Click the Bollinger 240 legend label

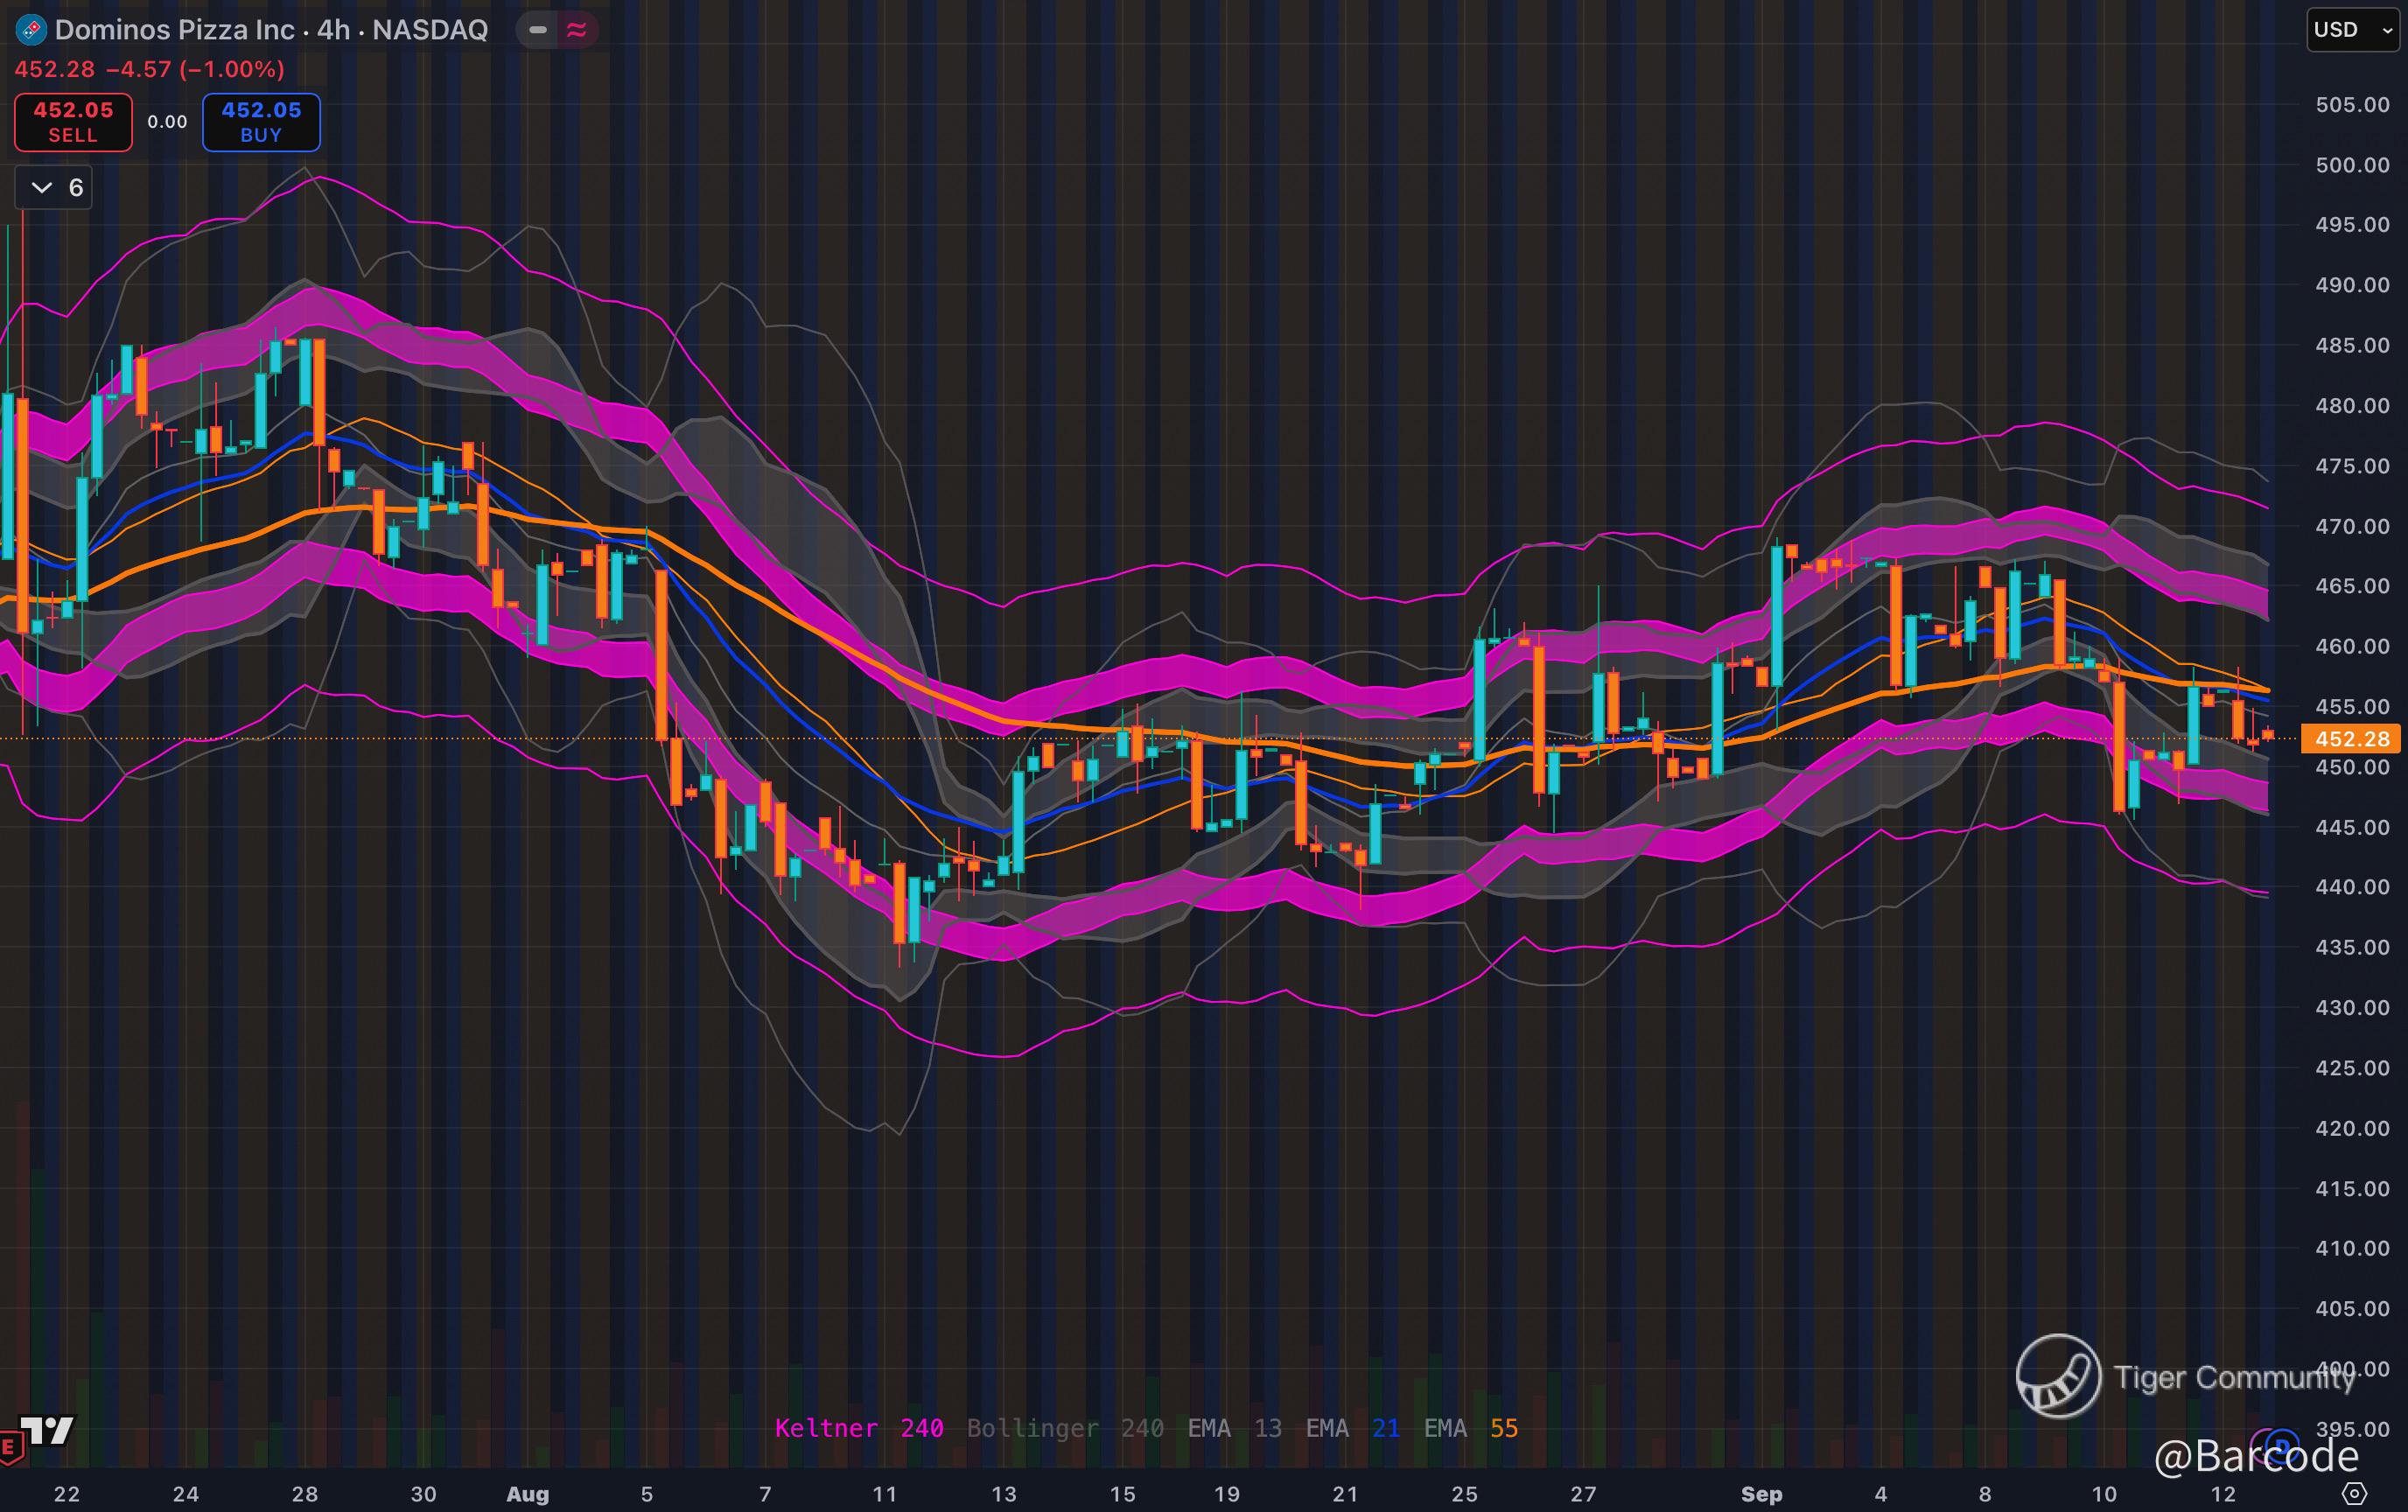point(1064,1428)
